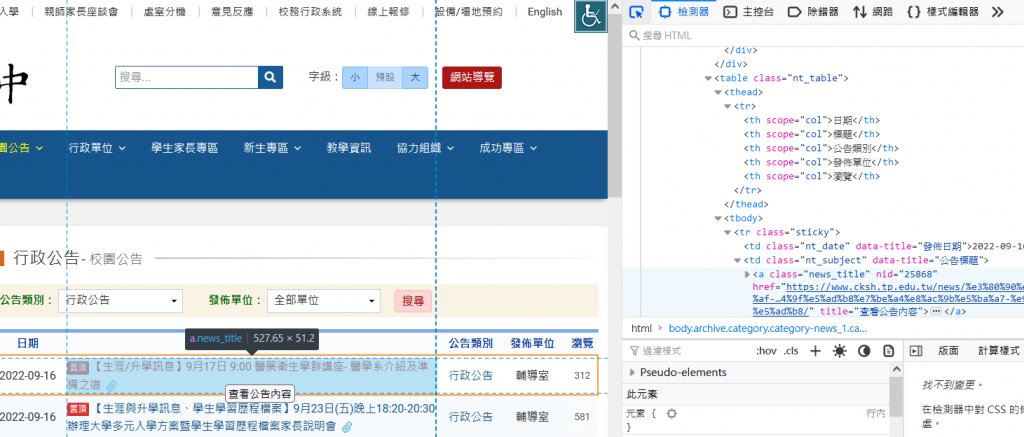Select the <th scope="col">瀏覽 DOM line
The width and height of the screenshot is (1024, 437).
point(812,176)
